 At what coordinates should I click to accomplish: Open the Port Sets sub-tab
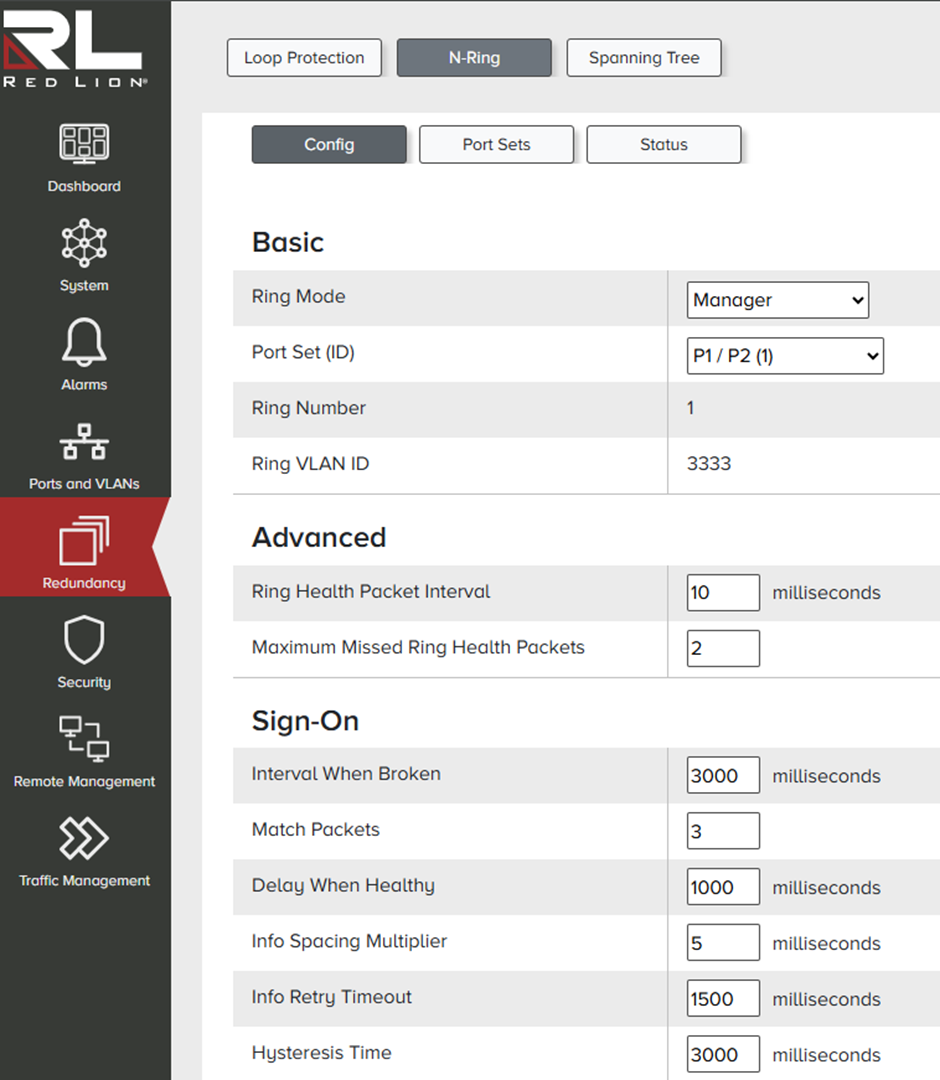click(x=496, y=145)
